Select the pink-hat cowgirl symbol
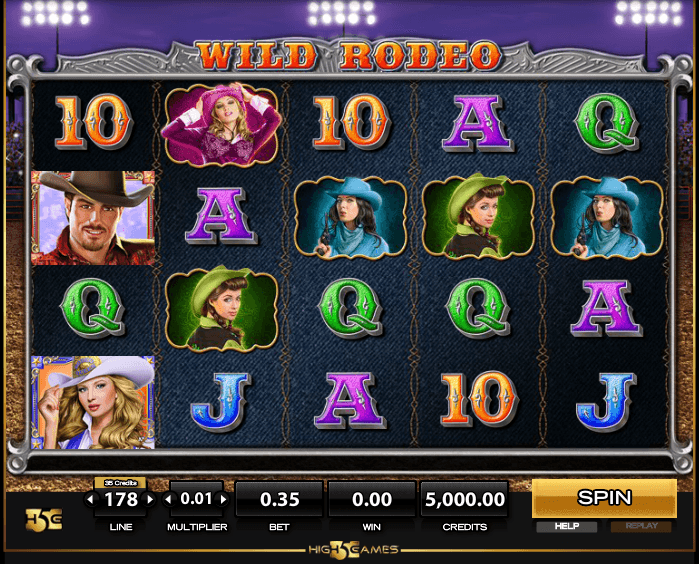 click(221, 124)
